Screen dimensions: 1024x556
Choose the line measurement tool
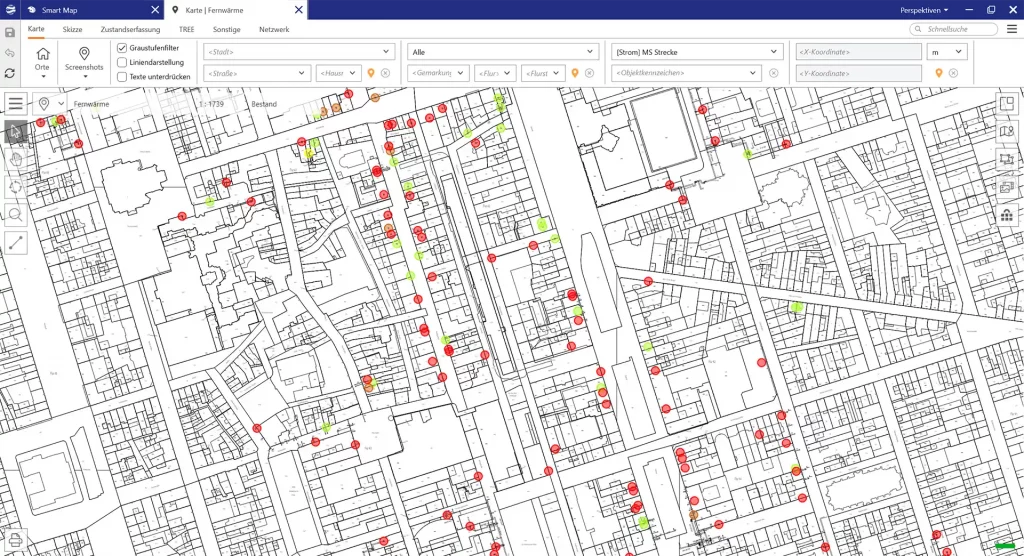(x=15, y=241)
